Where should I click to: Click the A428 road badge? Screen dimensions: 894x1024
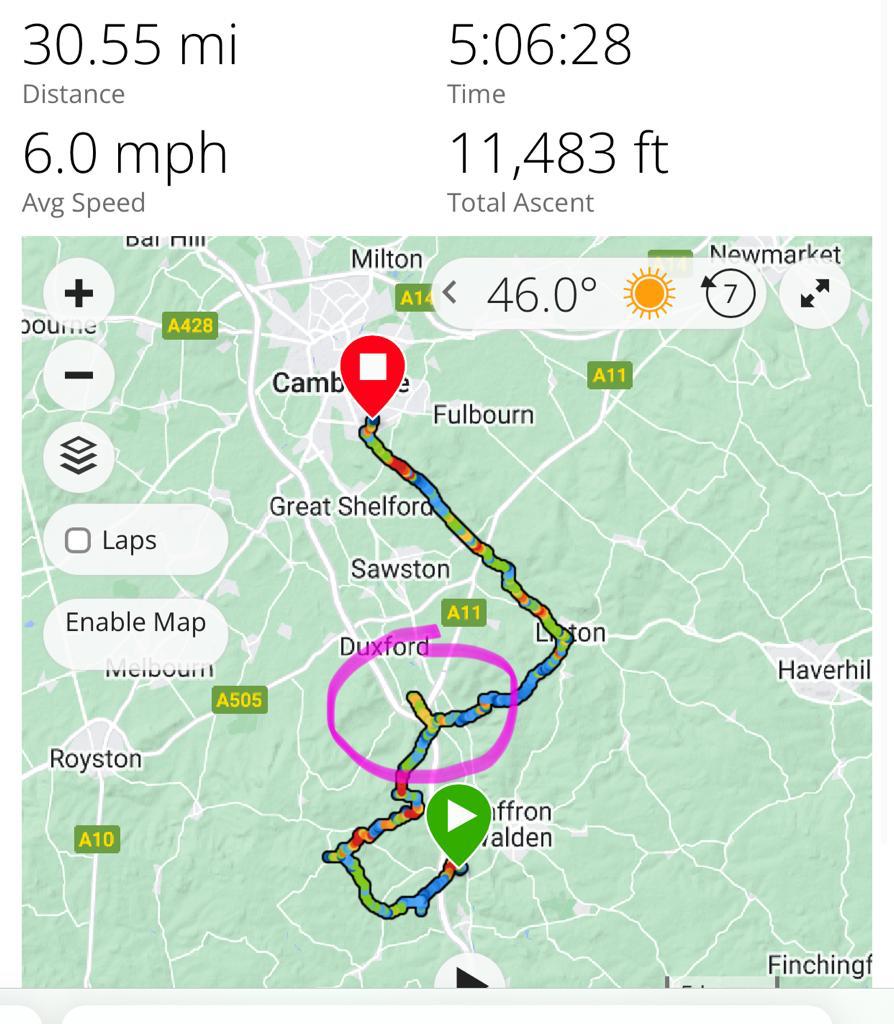point(189,325)
